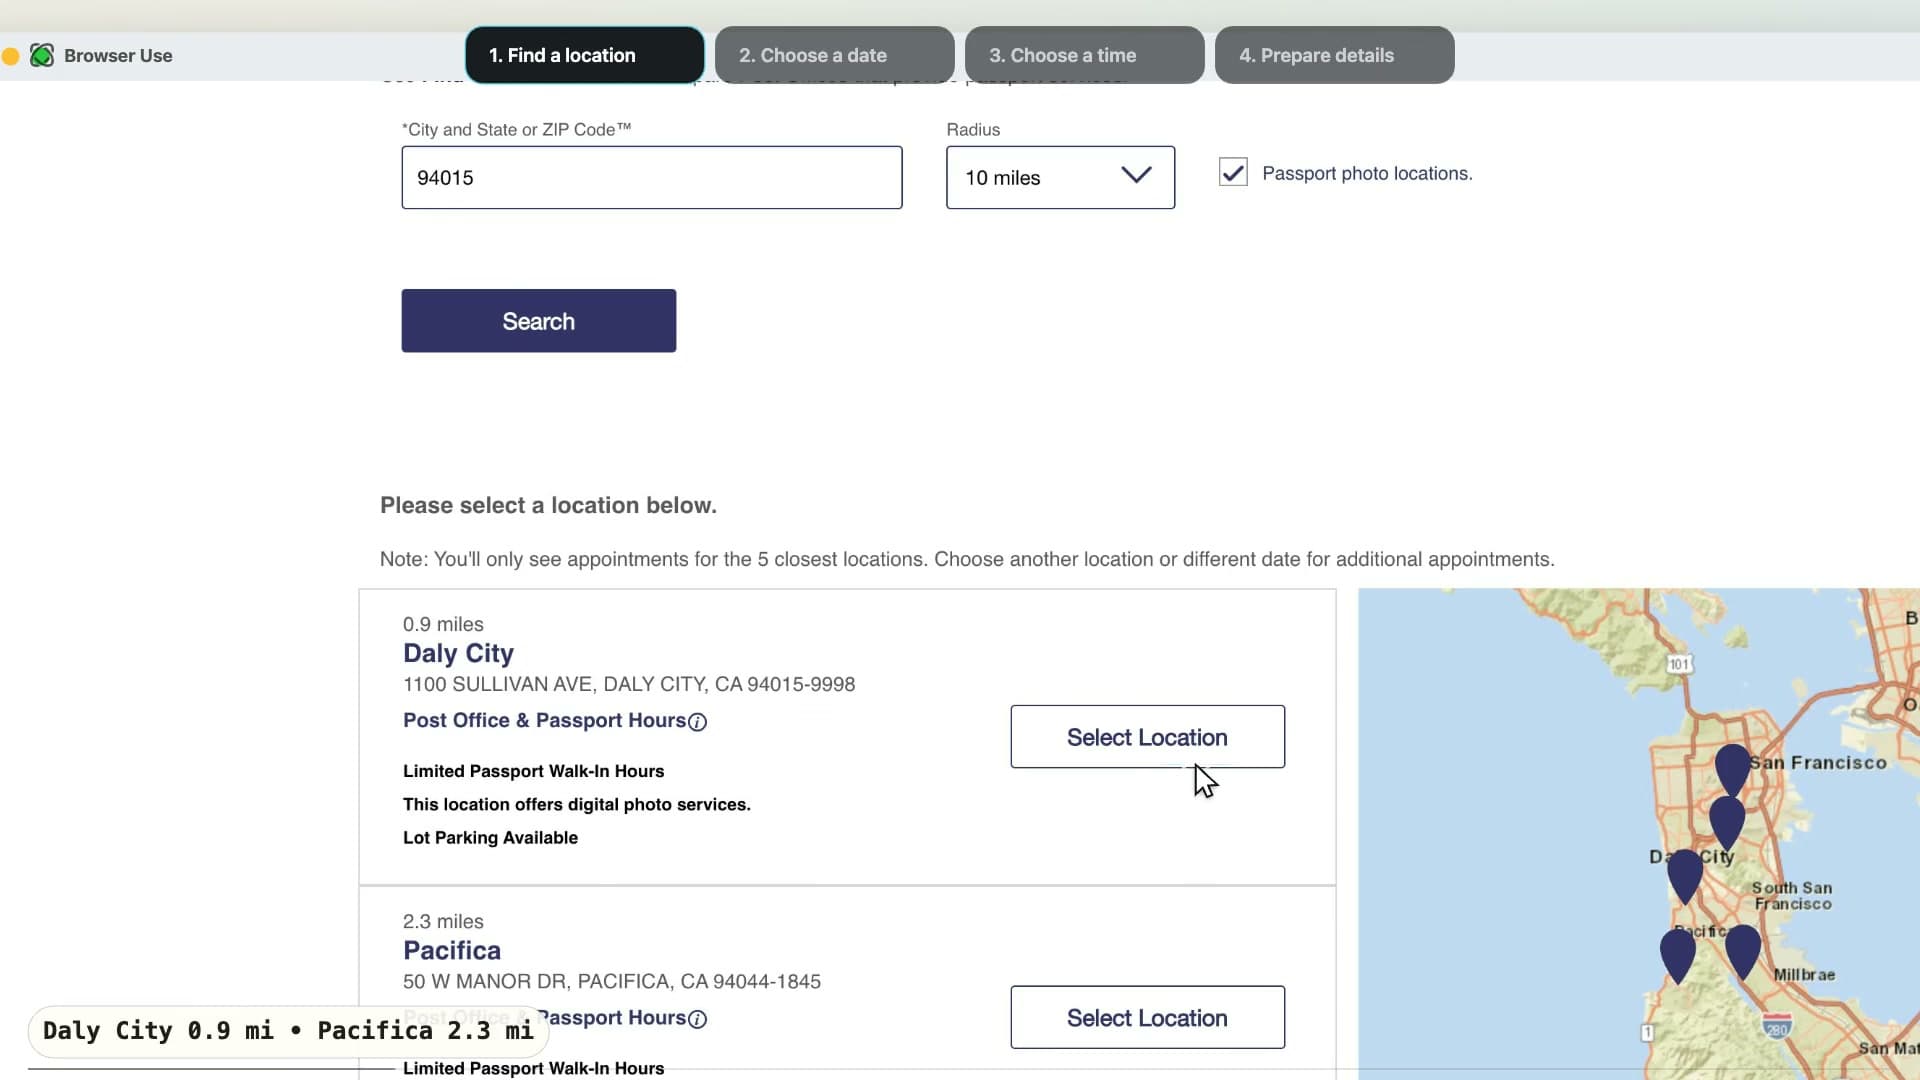Select Location for Daly City post office
Image resolution: width=1920 pixels, height=1080 pixels.
coord(1147,737)
